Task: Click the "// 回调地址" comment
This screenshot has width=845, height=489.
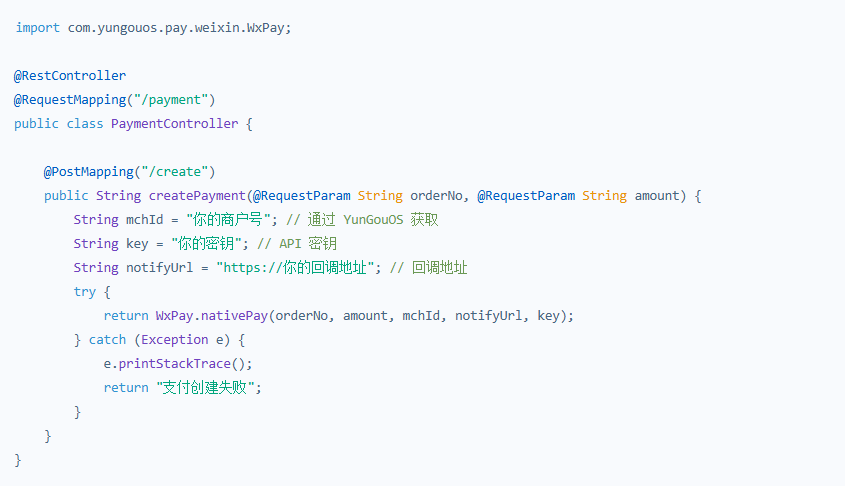Action: (x=428, y=268)
